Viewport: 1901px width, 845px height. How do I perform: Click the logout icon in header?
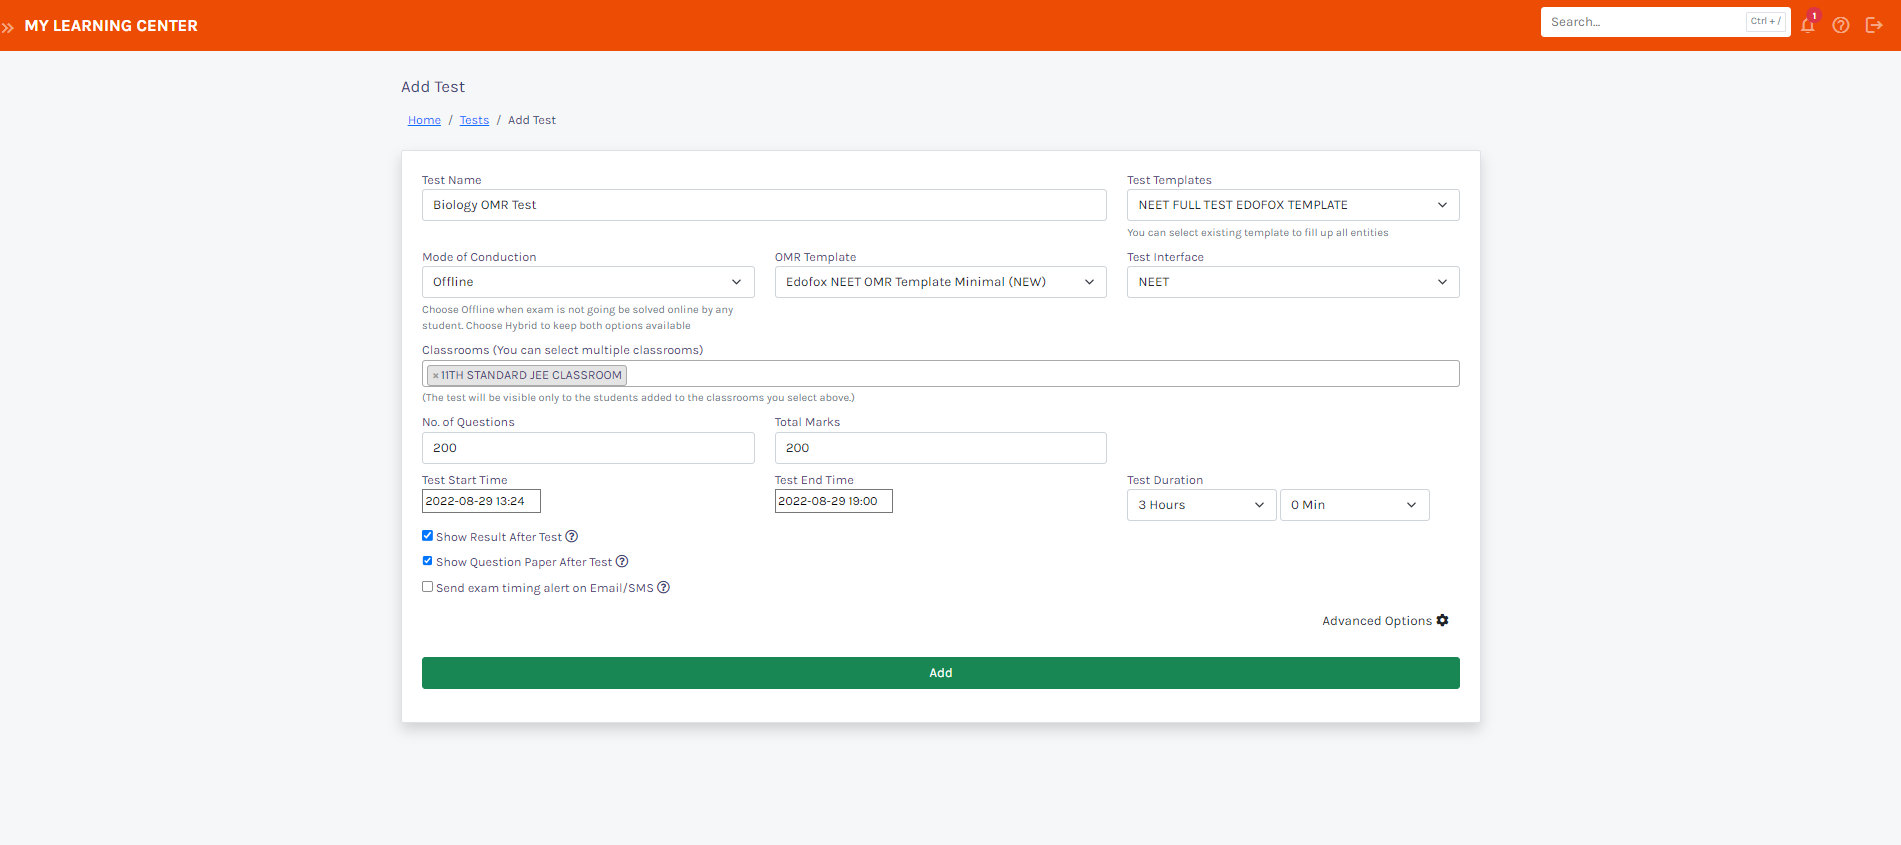1874,25
